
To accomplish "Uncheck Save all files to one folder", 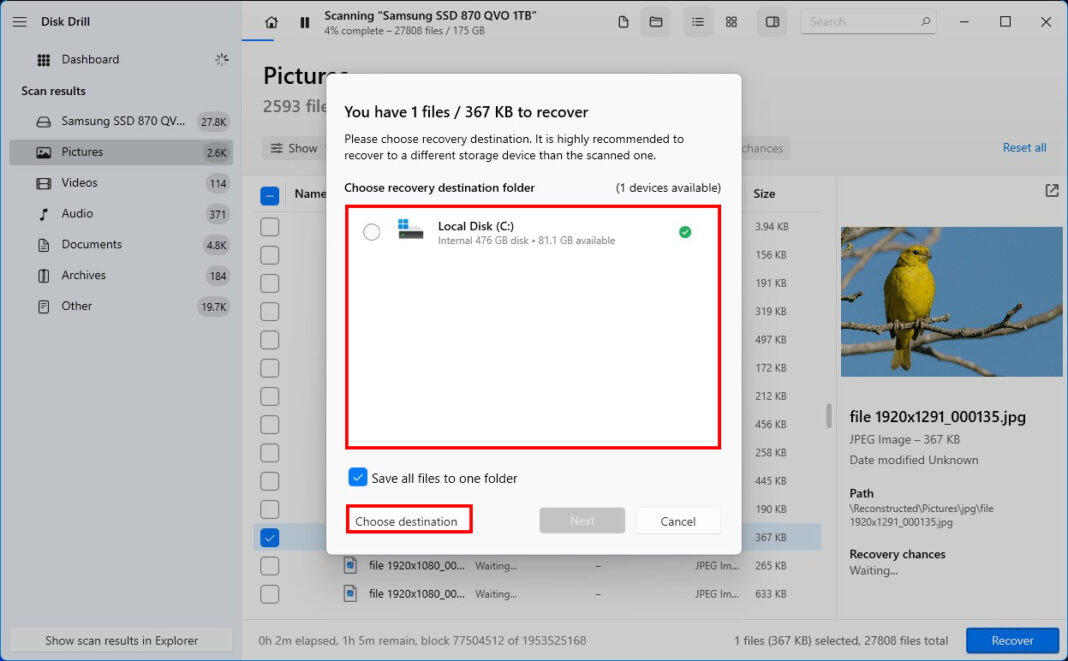I will pyautogui.click(x=358, y=477).
